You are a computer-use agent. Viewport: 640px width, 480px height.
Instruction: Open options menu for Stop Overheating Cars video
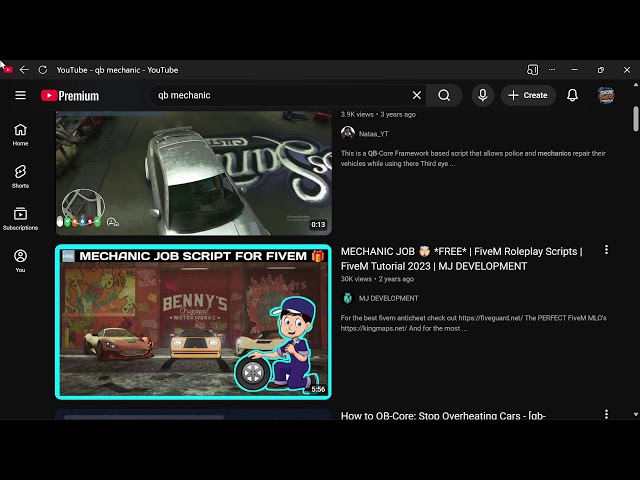[606, 414]
